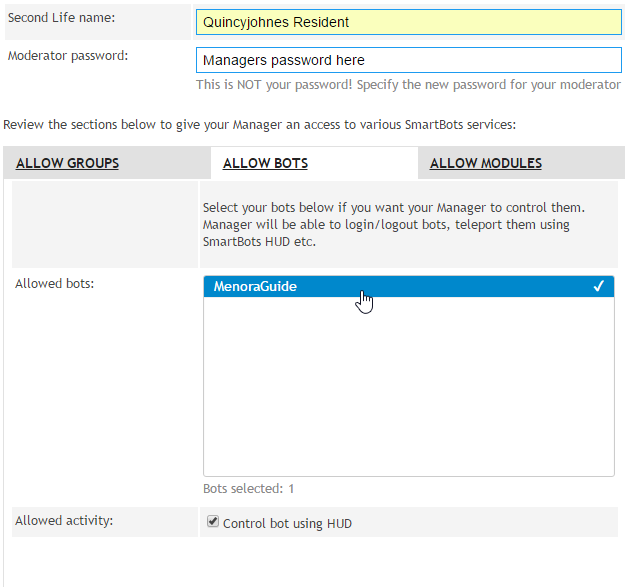This screenshot has height=587, width=625.
Task: Click the Allowed bots: label
Action: click(x=55, y=283)
